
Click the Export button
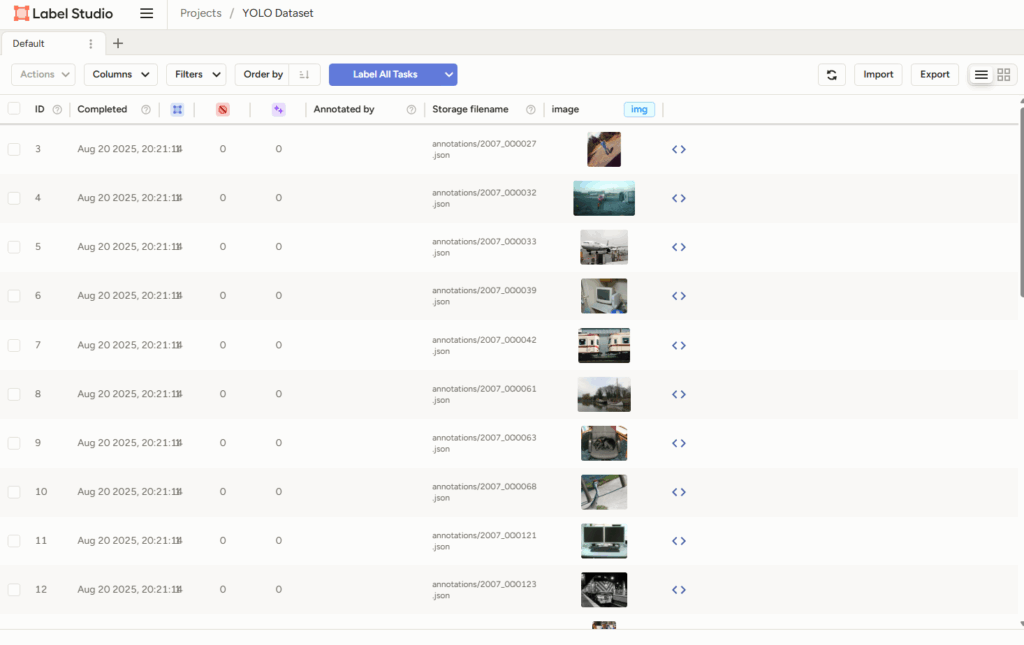pos(934,75)
